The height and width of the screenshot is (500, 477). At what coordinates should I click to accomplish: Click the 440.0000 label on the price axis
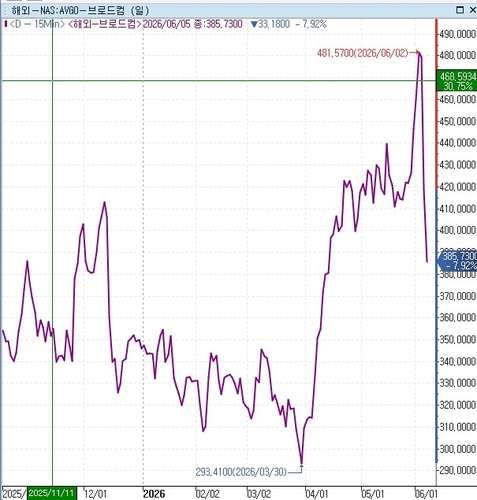[x=458, y=143]
